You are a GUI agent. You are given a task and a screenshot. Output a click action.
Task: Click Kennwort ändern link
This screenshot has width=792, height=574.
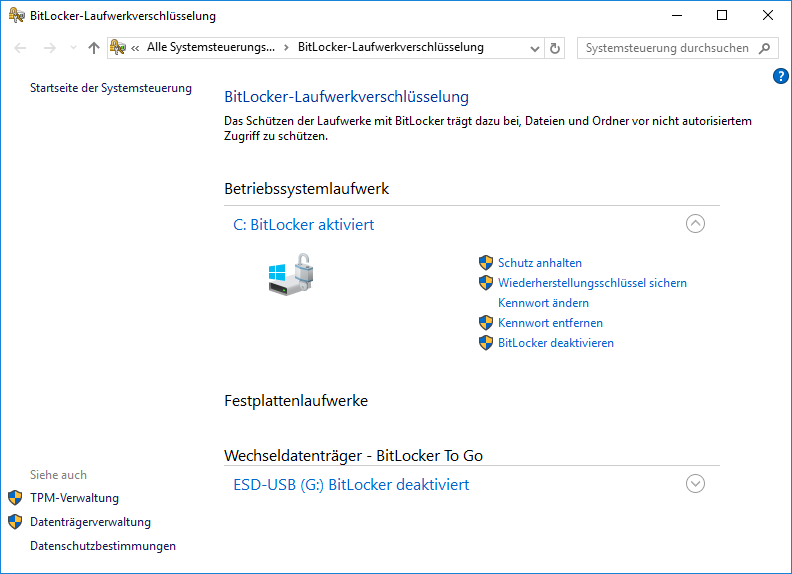tap(543, 303)
